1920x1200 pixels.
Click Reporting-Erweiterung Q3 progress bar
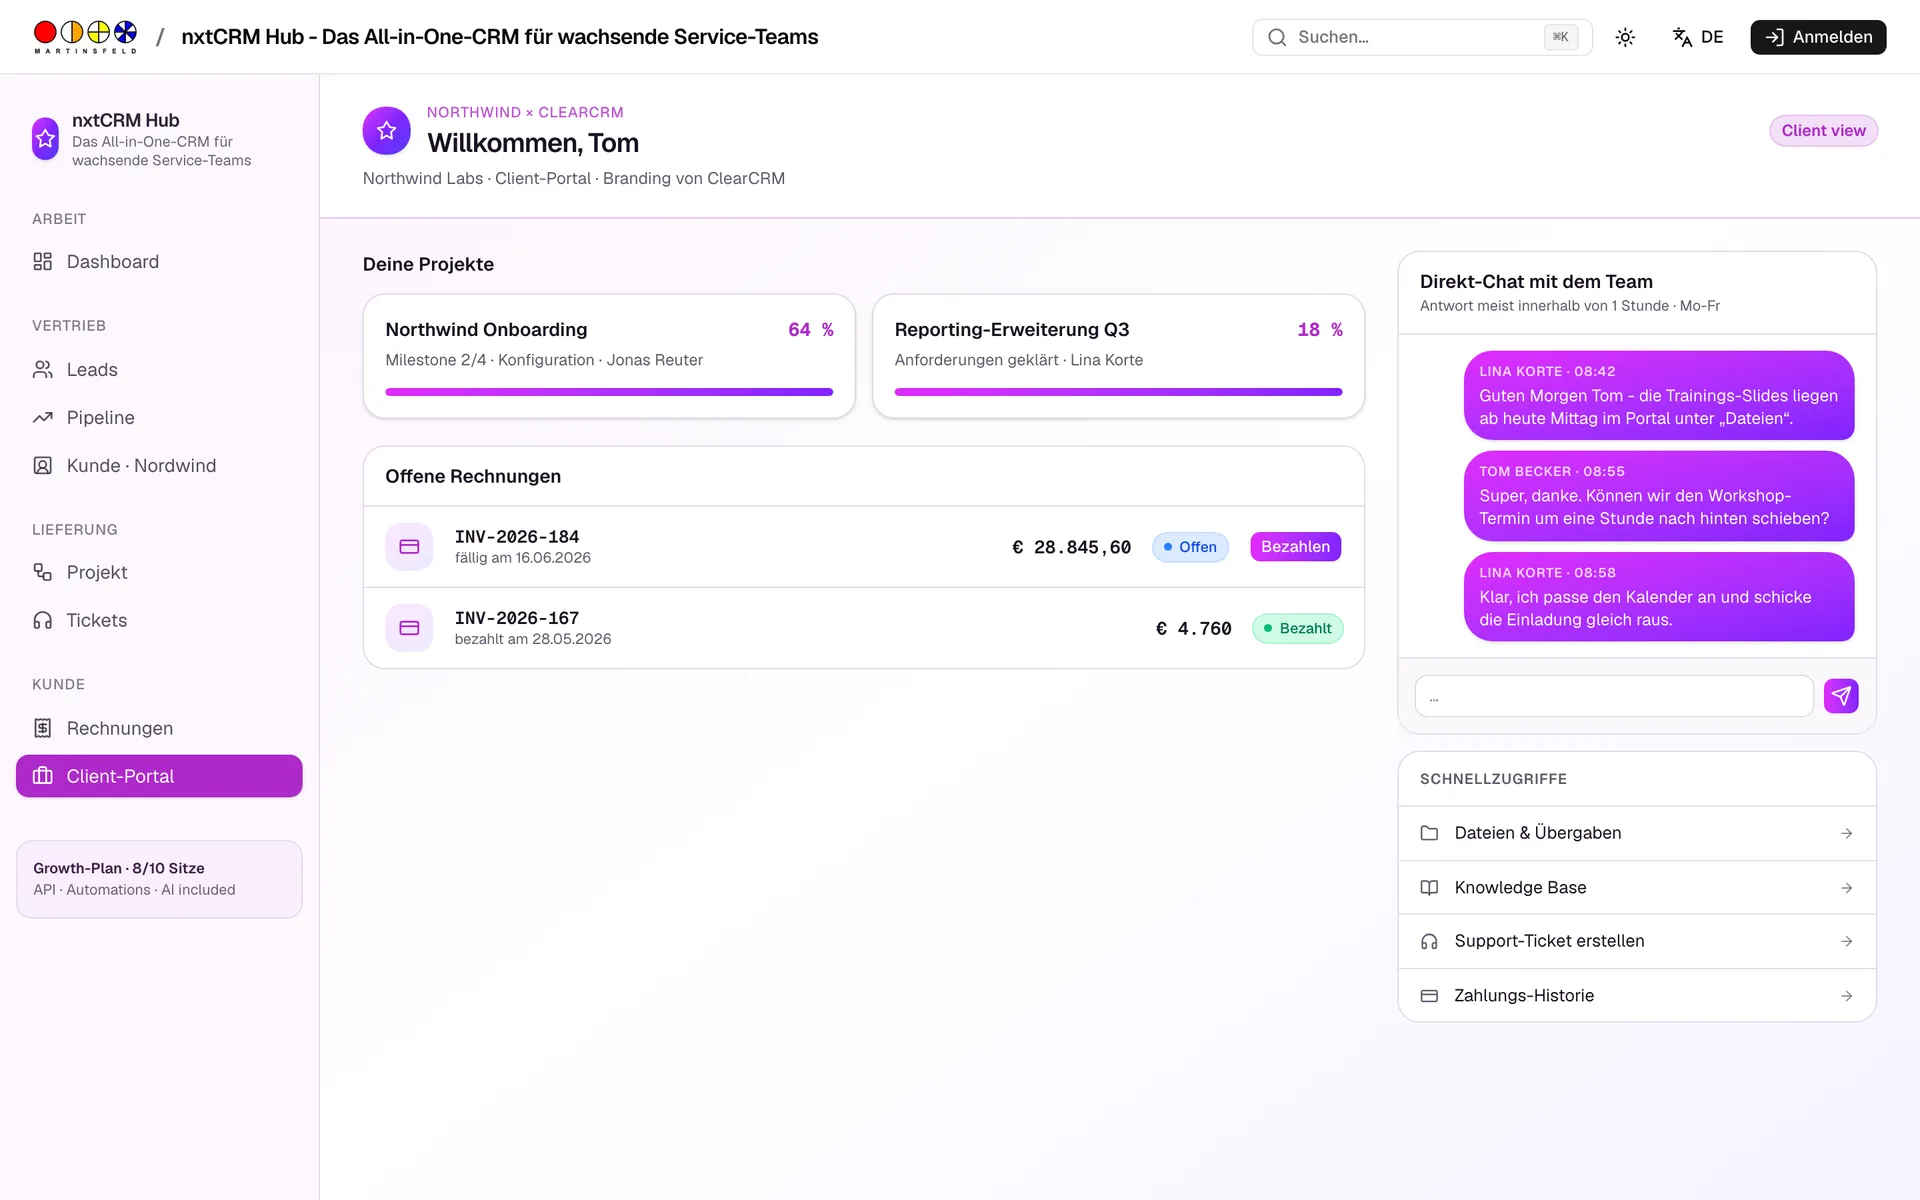[x=1118, y=392]
